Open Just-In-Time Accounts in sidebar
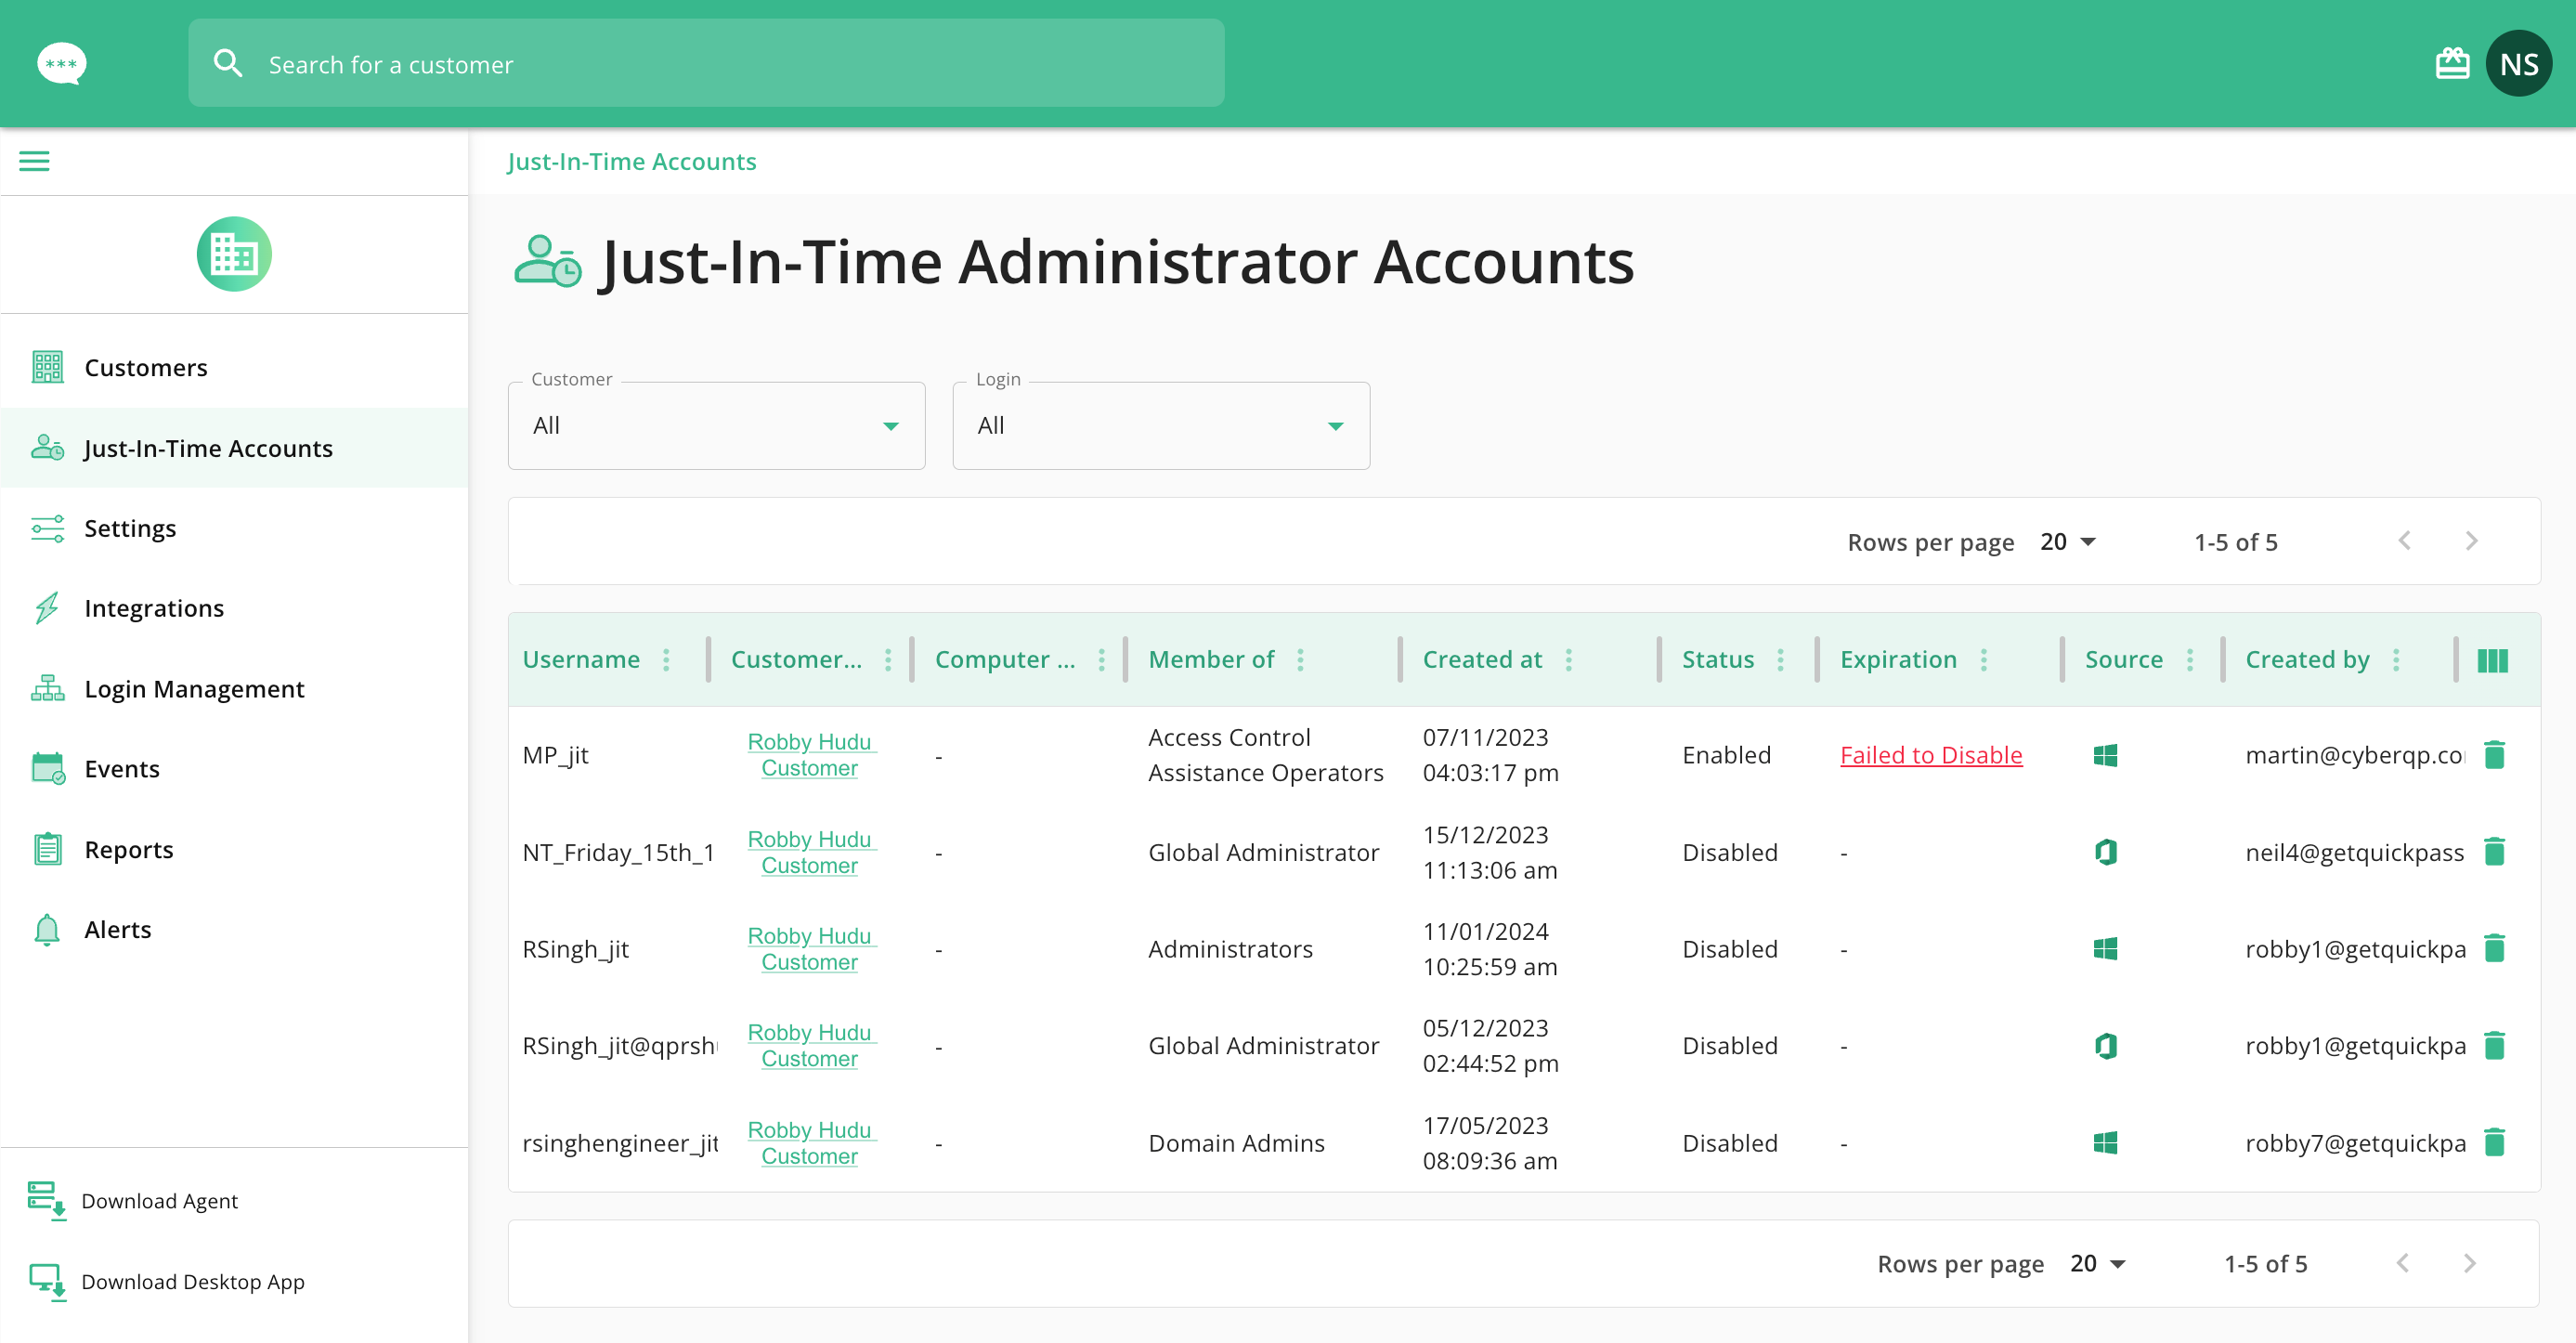The height and width of the screenshot is (1343, 2576). 234,448
